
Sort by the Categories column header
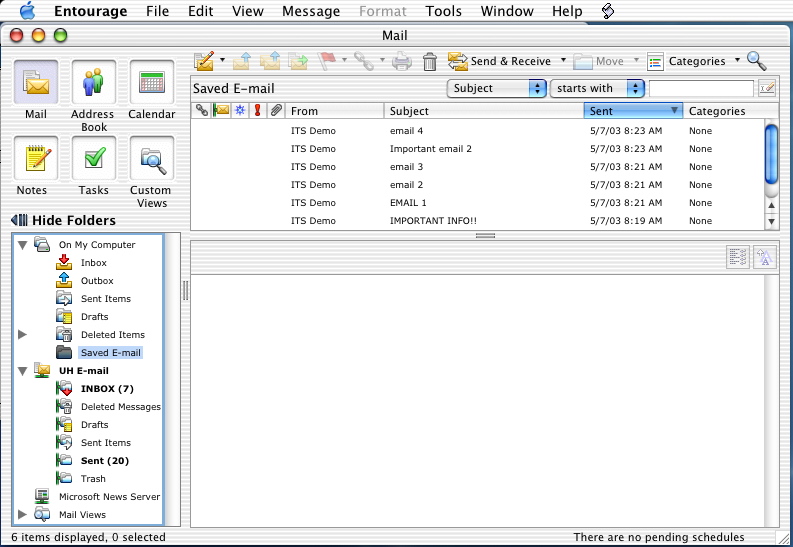(x=730, y=111)
